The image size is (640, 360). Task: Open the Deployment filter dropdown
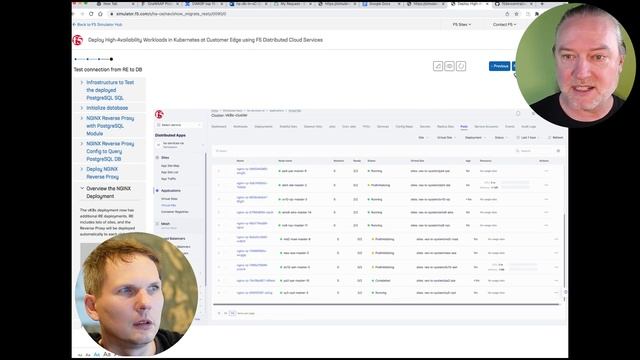pos(475,138)
